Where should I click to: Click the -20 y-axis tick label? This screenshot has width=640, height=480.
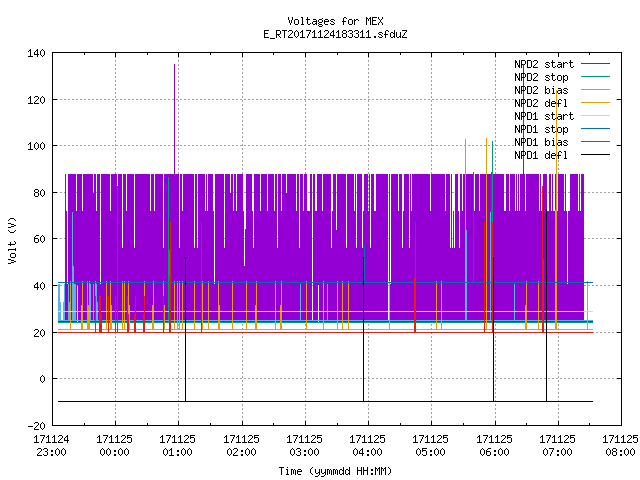(36, 426)
